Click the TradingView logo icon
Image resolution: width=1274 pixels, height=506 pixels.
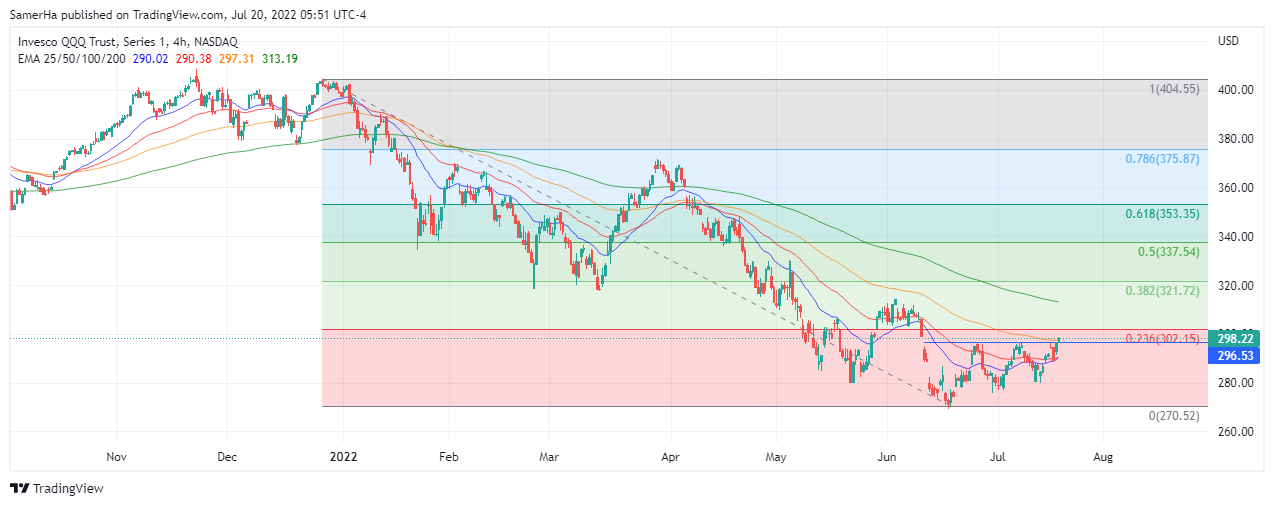click(19, 489)
